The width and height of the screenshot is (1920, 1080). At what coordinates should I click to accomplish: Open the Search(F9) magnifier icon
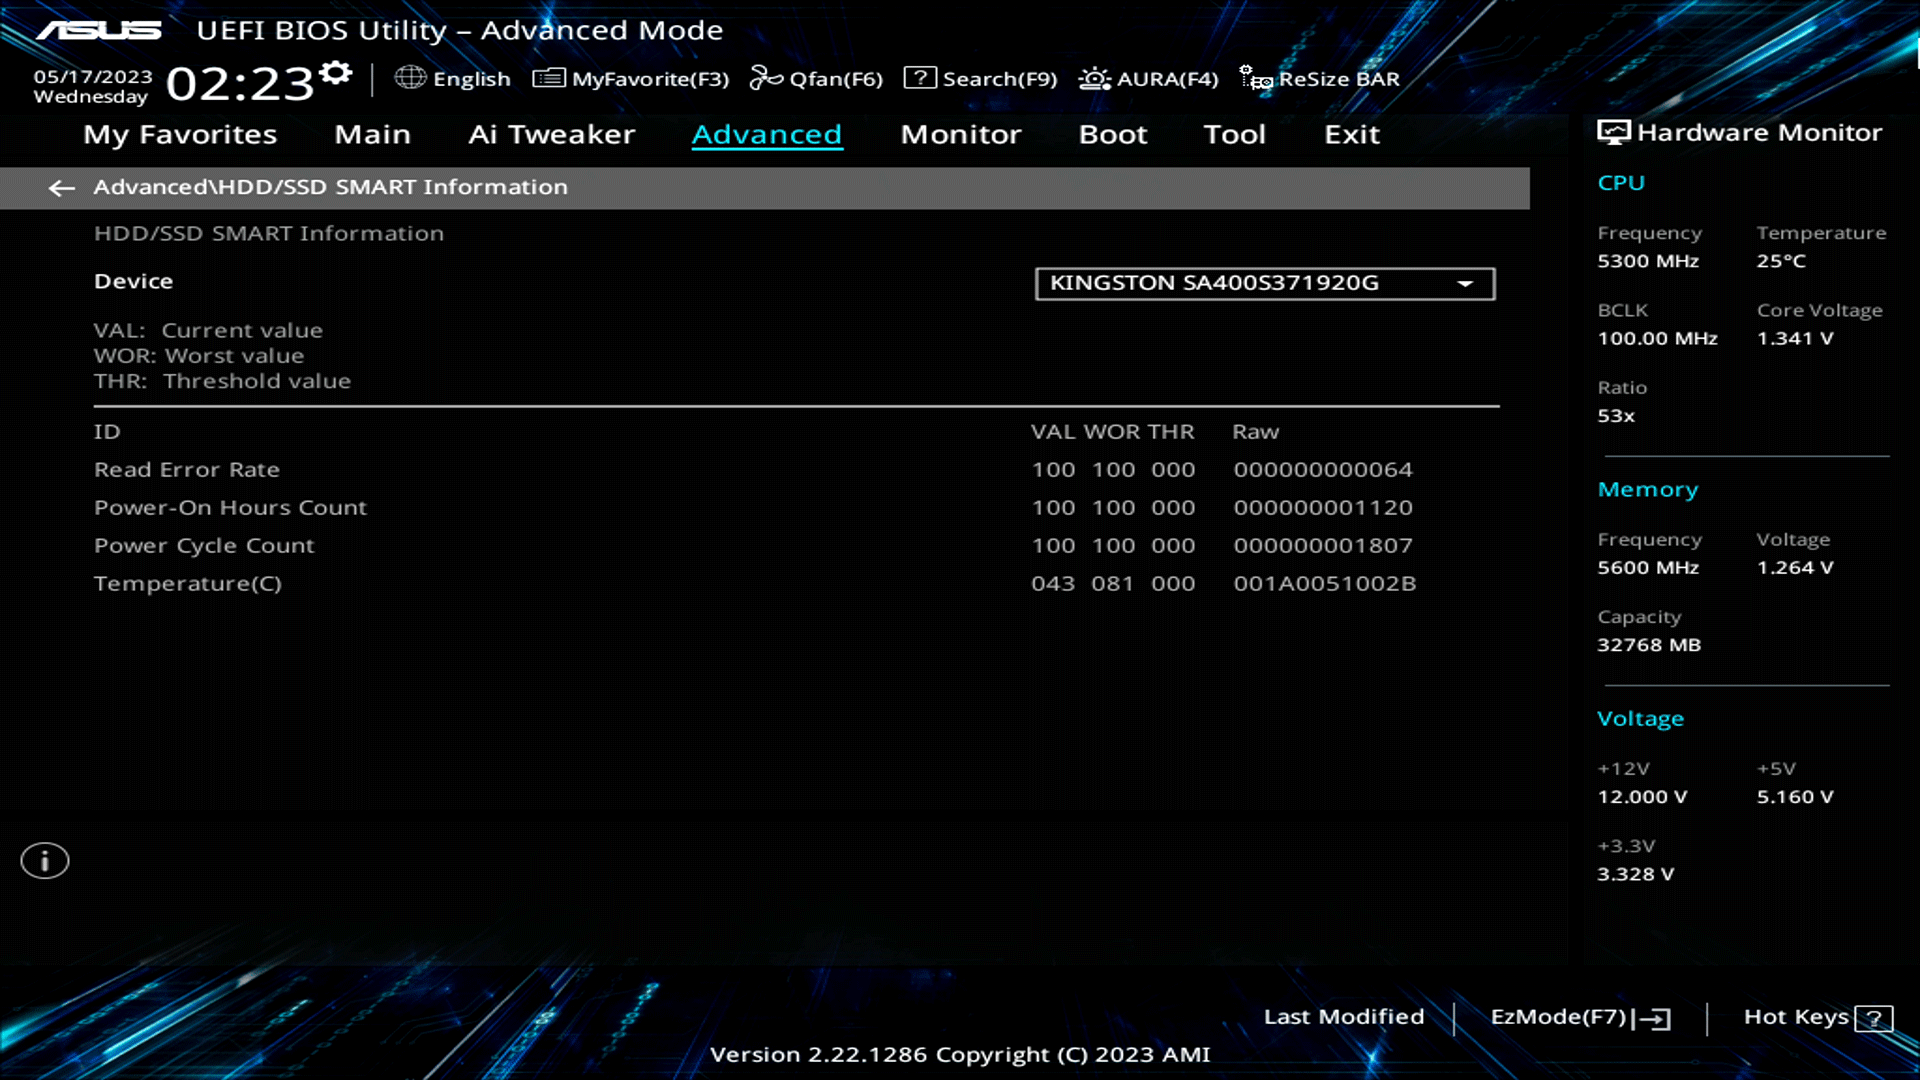tap(919, 78)
